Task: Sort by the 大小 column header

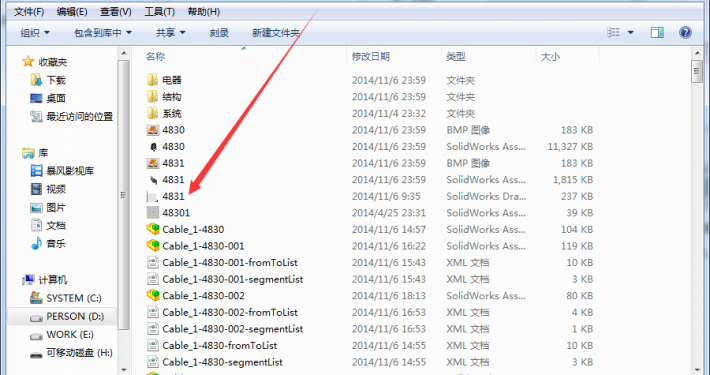Action: click(x=550, y=57)
